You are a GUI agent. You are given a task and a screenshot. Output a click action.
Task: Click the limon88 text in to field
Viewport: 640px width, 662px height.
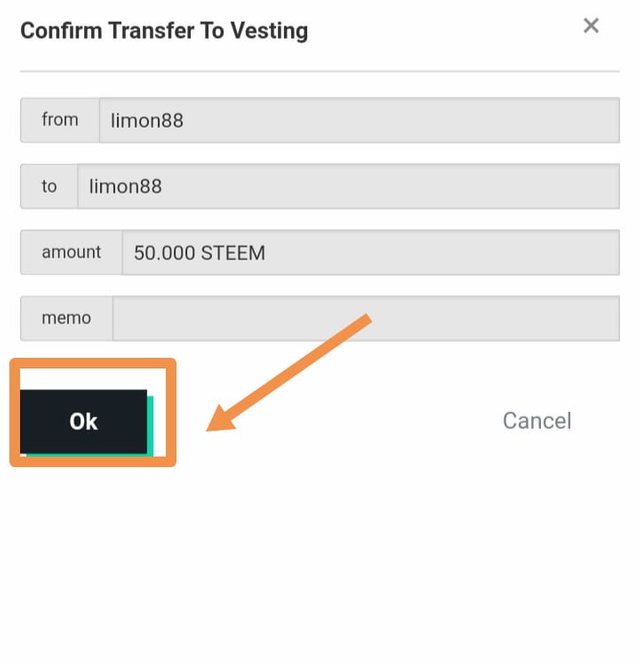tap(125, 187)
